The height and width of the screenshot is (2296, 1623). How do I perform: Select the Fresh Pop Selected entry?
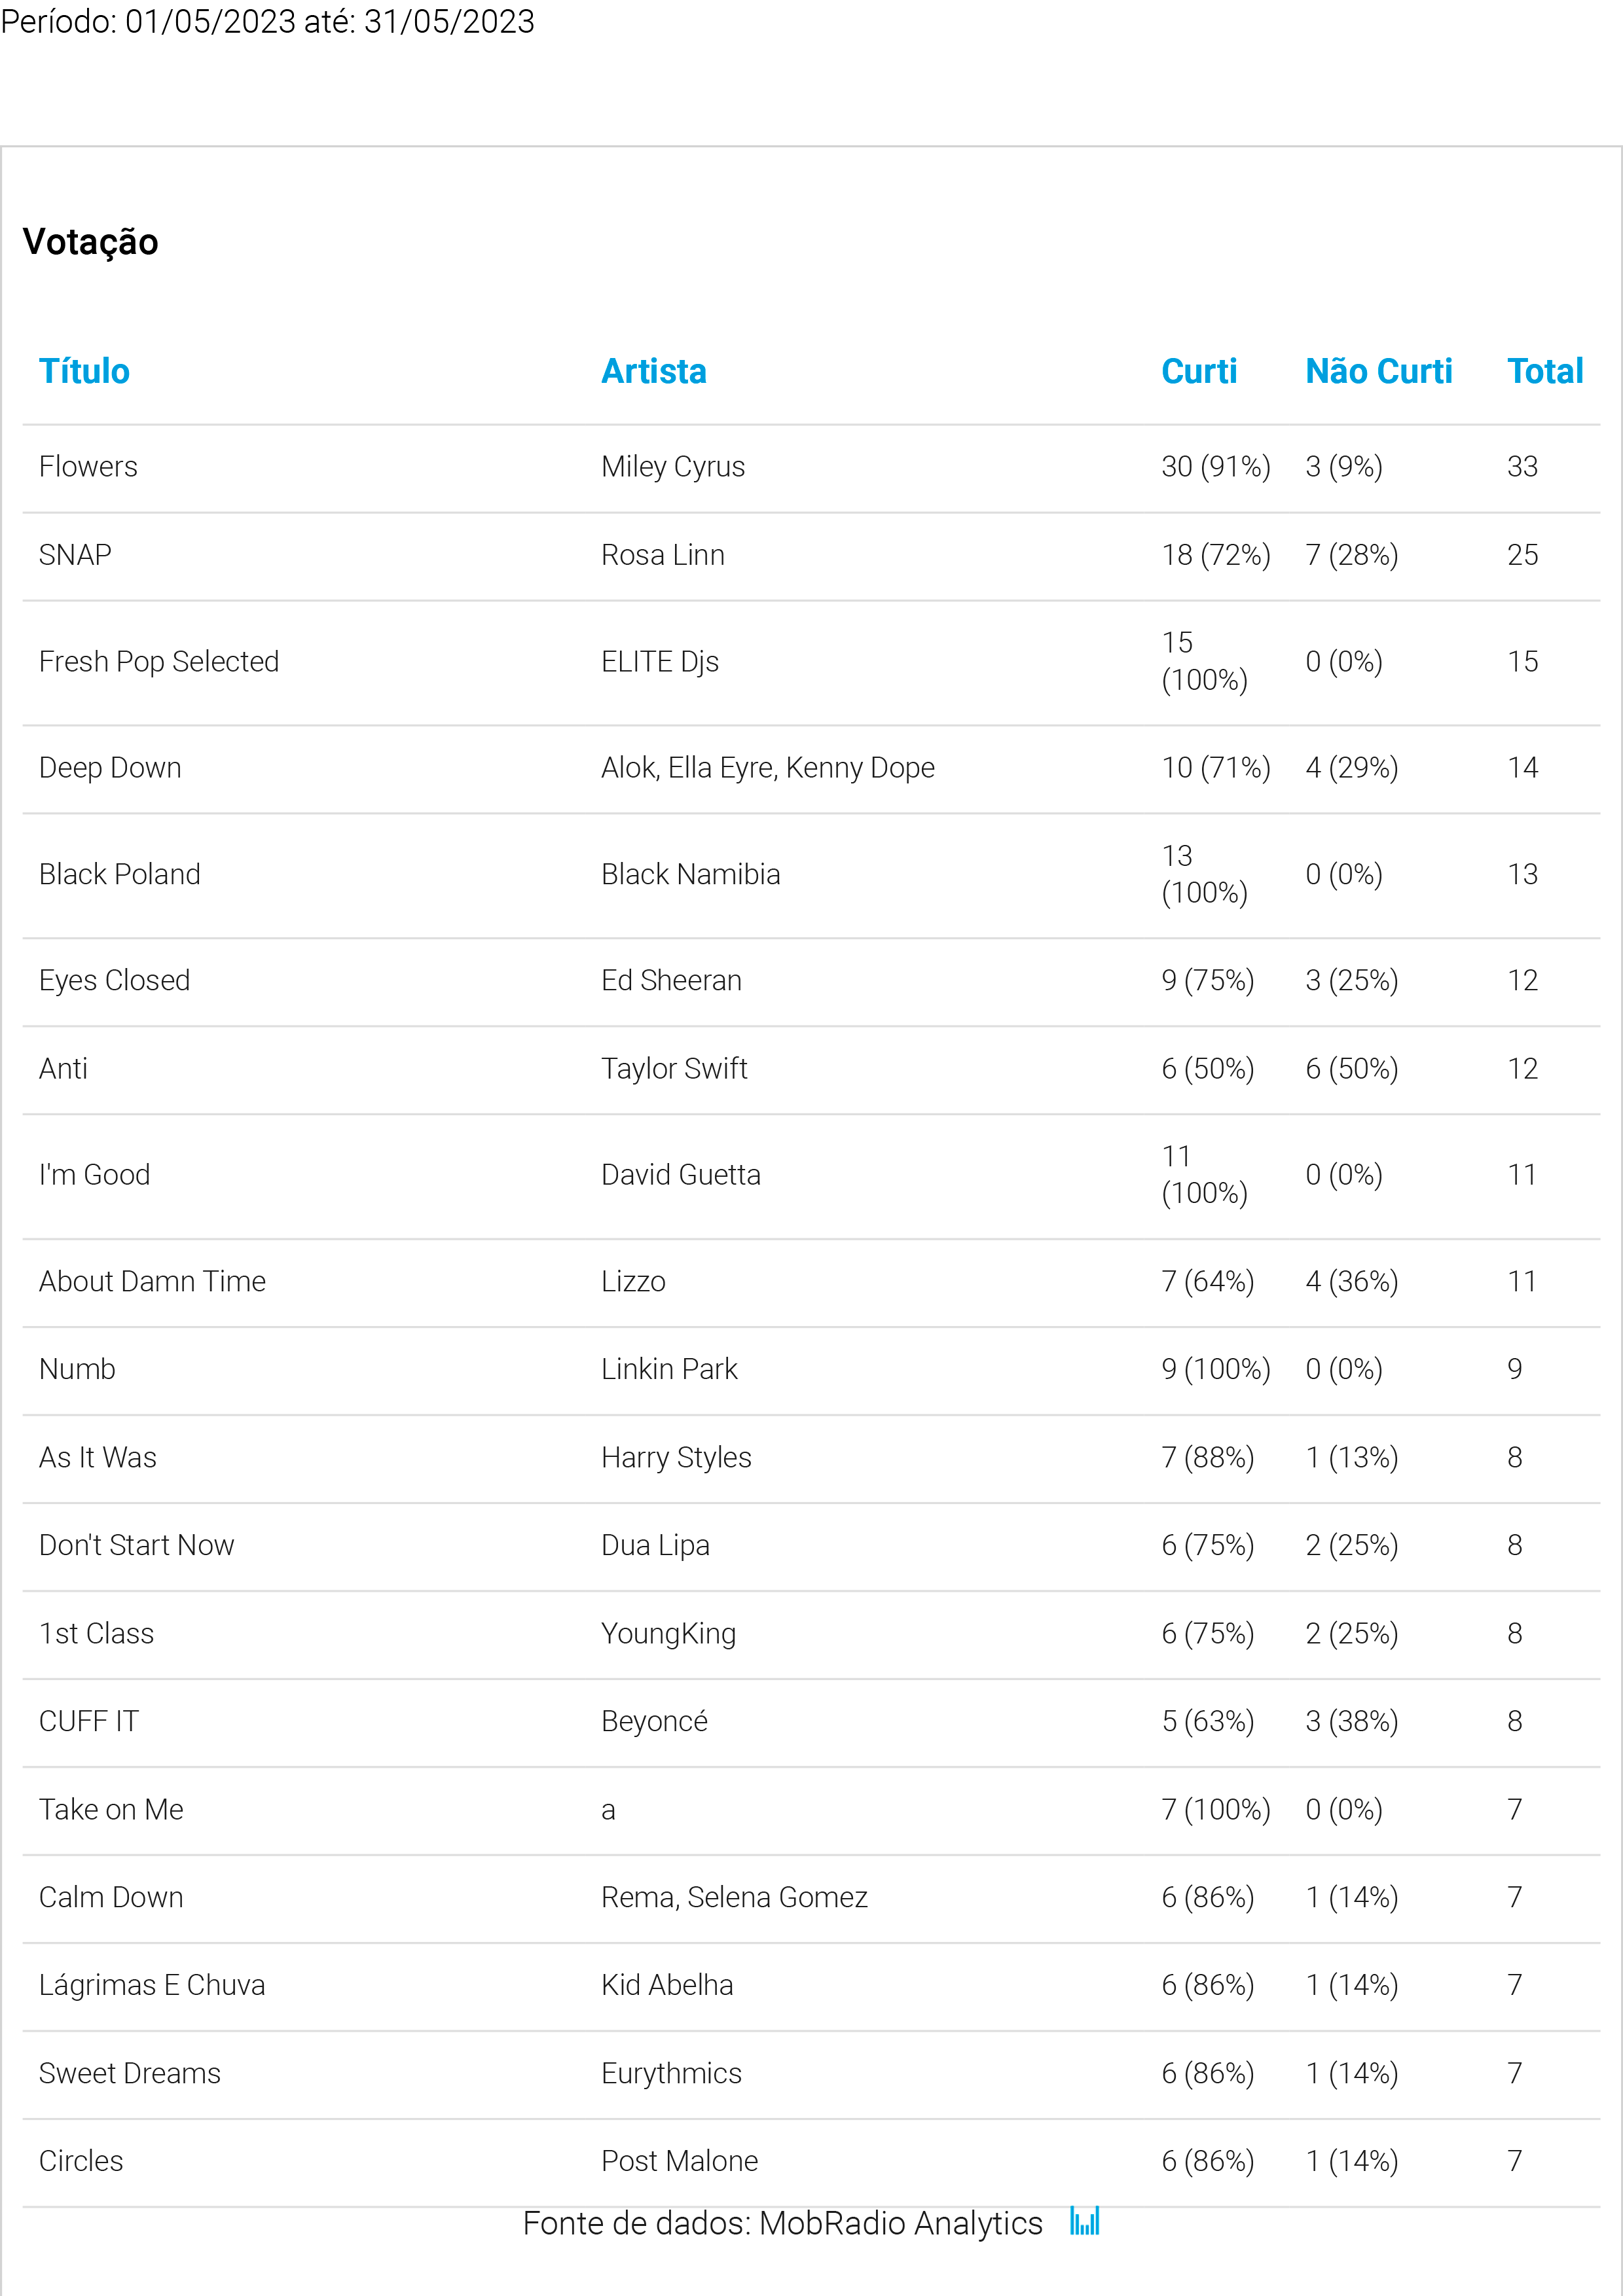tap(159, 662)
